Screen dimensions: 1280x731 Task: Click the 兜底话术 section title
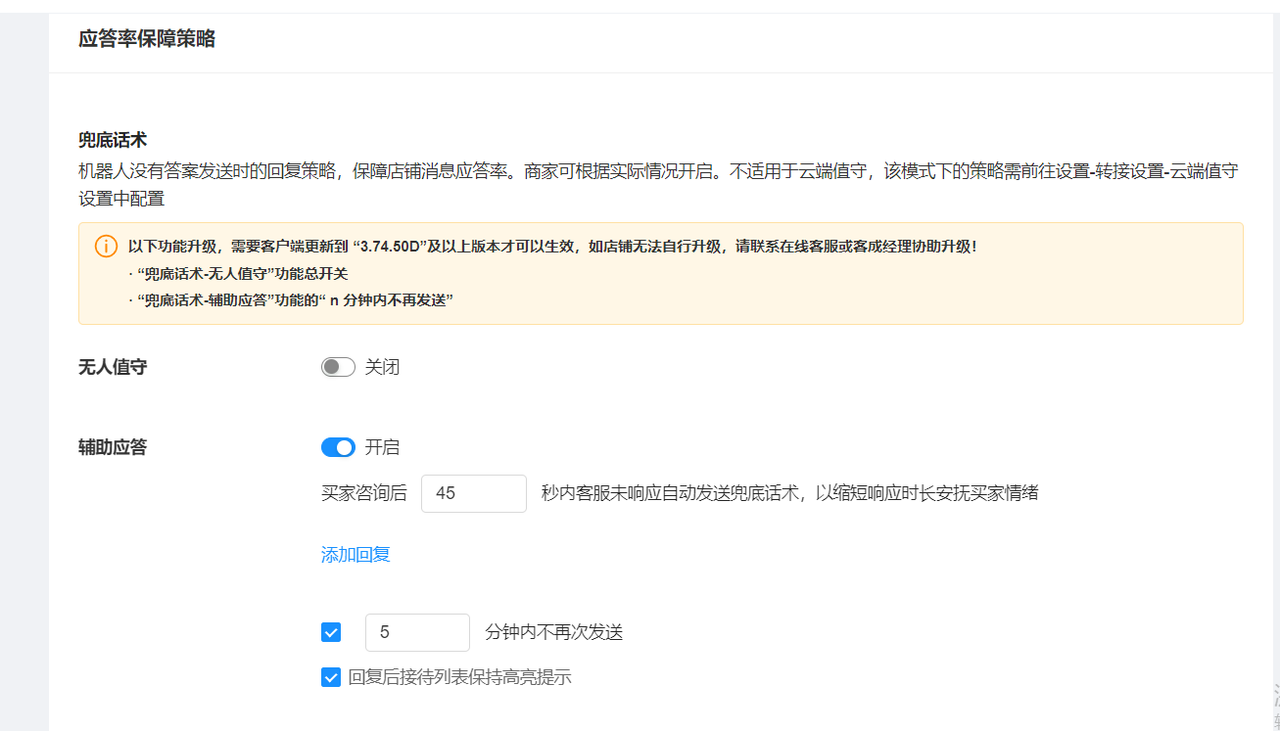coord(113,139)
